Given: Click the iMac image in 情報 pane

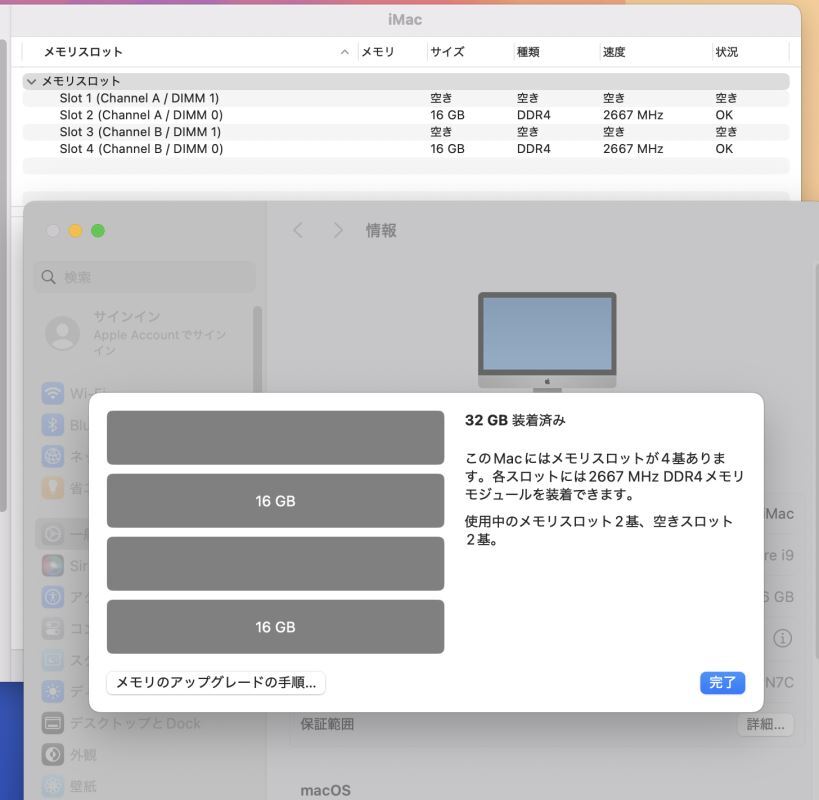Looking at the screenshot, I should (547, 342).
